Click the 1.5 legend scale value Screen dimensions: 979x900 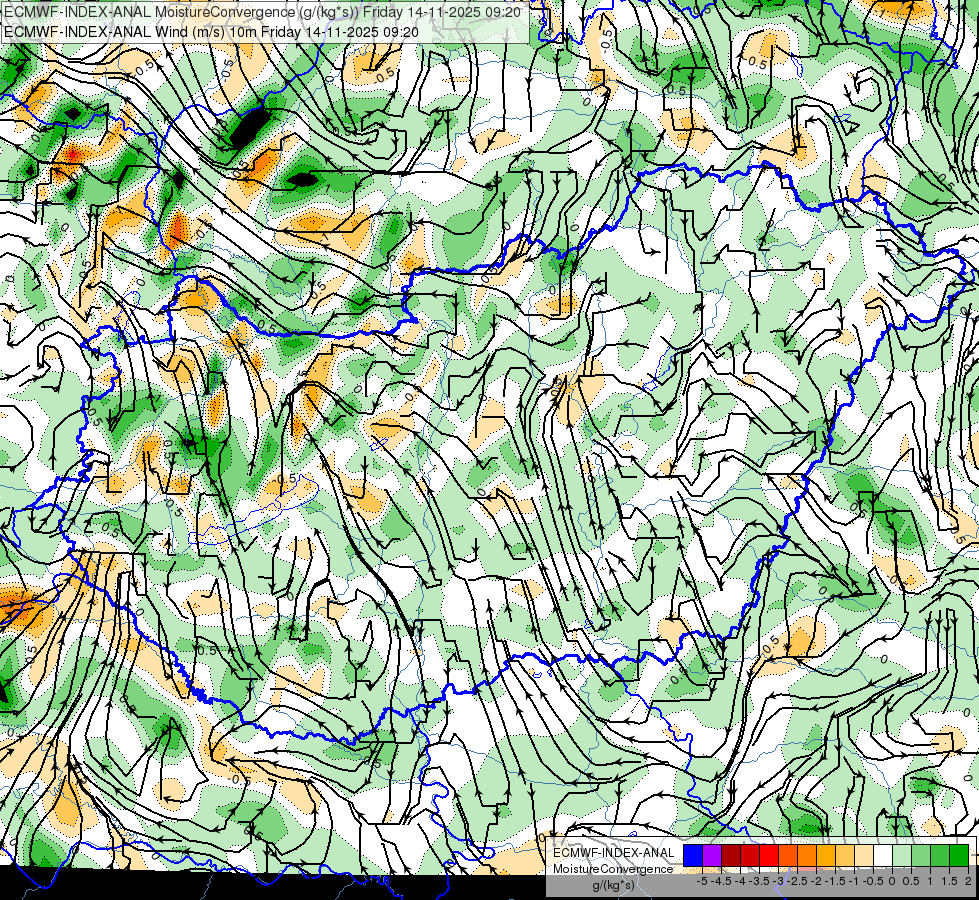coord(948,881)
